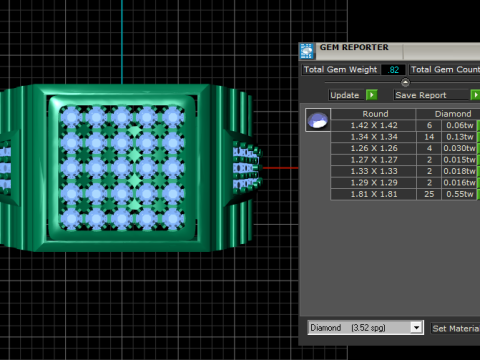Click the 0.55tw weight cell
Viewport: 480px width, 360px height.
click(459, 194)
